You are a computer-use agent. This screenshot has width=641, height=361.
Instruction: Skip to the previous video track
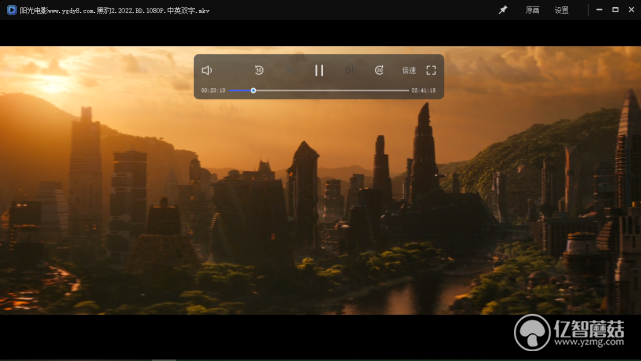click(289, 70)
